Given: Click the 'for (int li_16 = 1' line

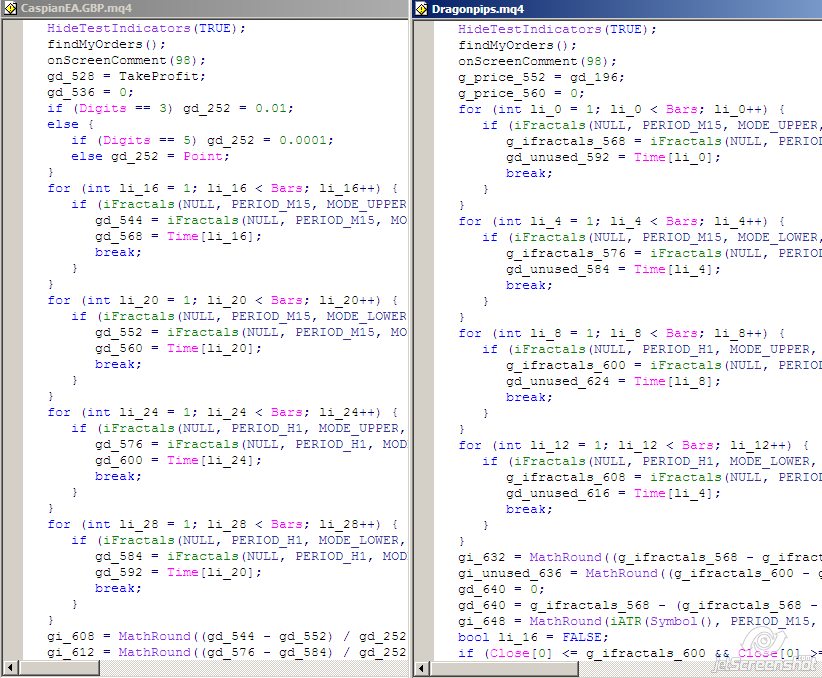Looking at the screenshot, I should pos(223,188).
